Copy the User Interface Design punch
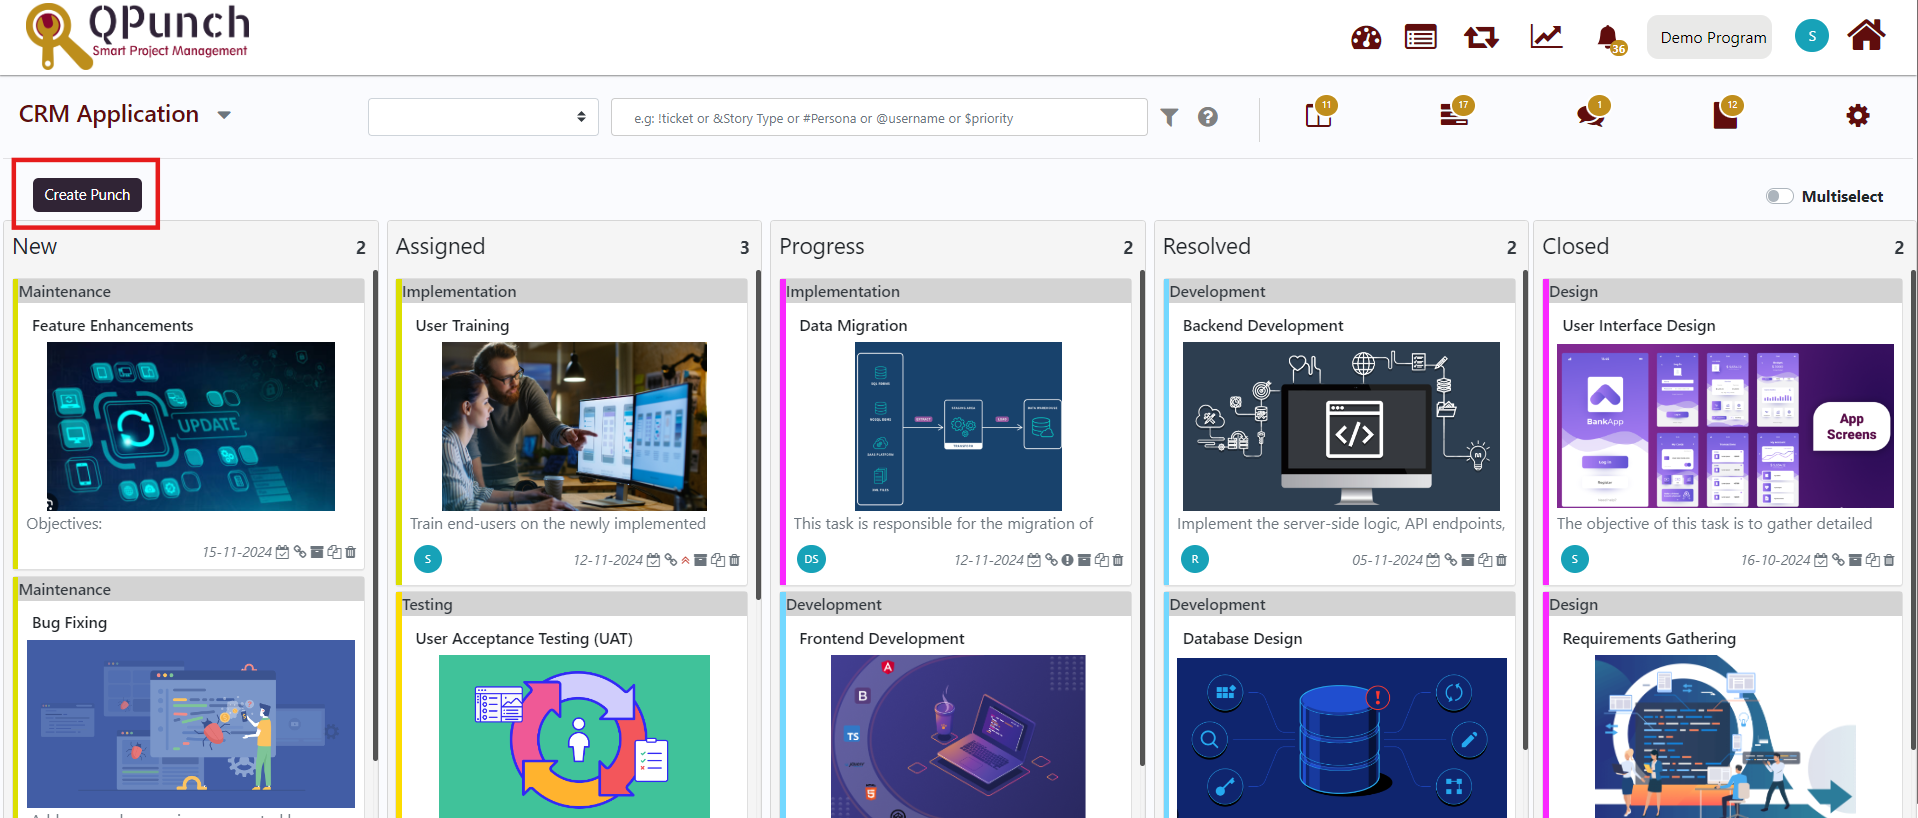Screen dimensions: 1918x818 tap(1872, 560)
